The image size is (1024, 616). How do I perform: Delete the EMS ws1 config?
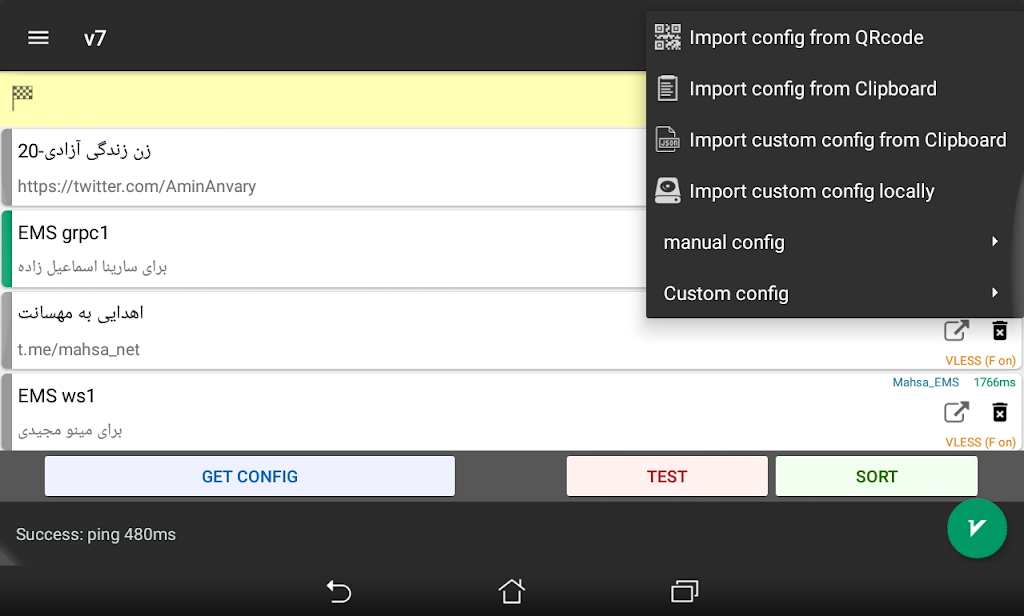(999, 412)
